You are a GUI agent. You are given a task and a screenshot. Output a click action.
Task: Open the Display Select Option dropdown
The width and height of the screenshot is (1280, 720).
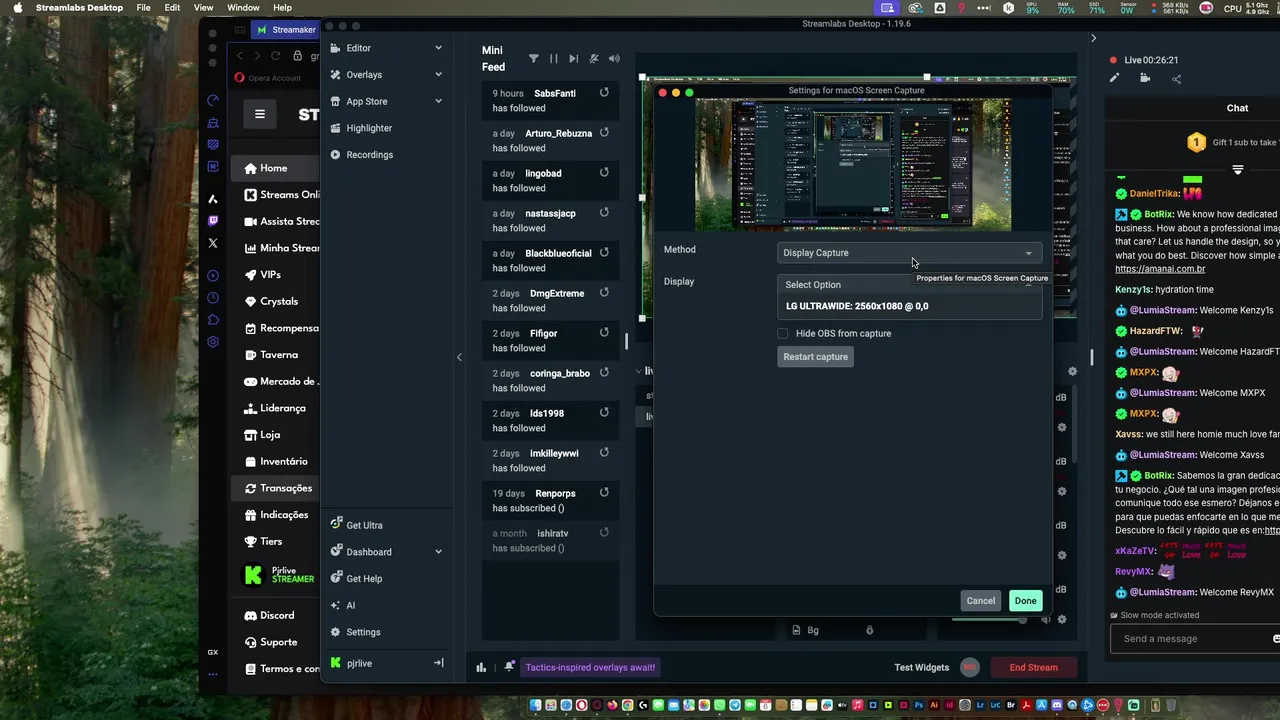point(909,285)
